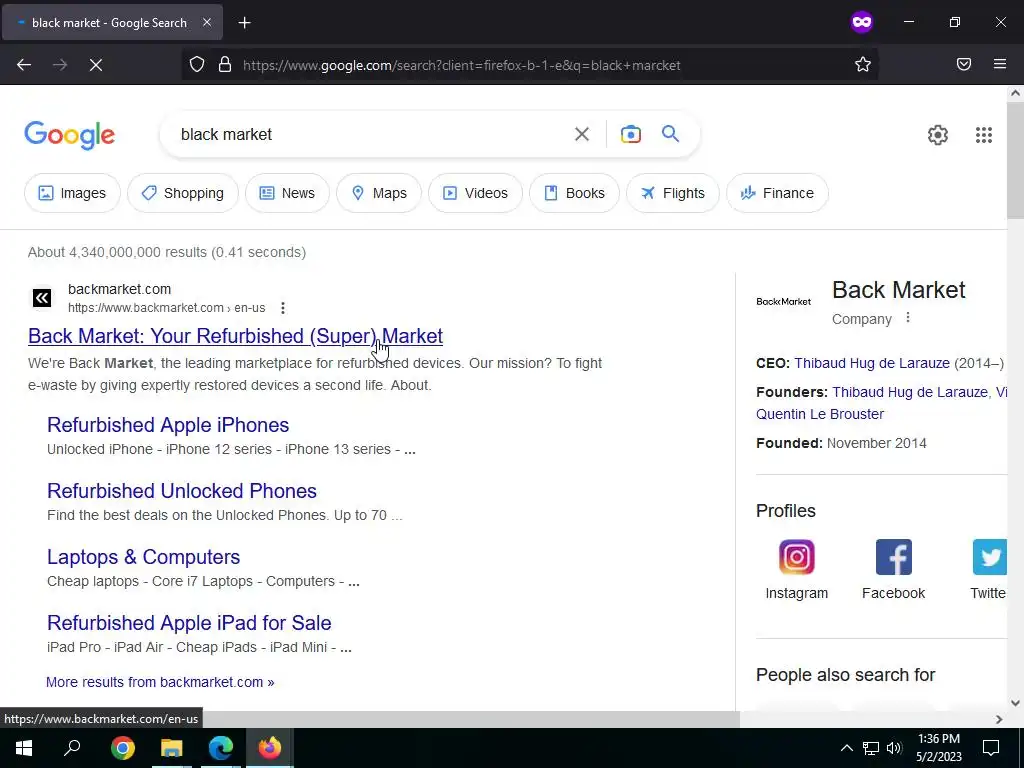Open Laptops & Computers link

pos(144,557)
